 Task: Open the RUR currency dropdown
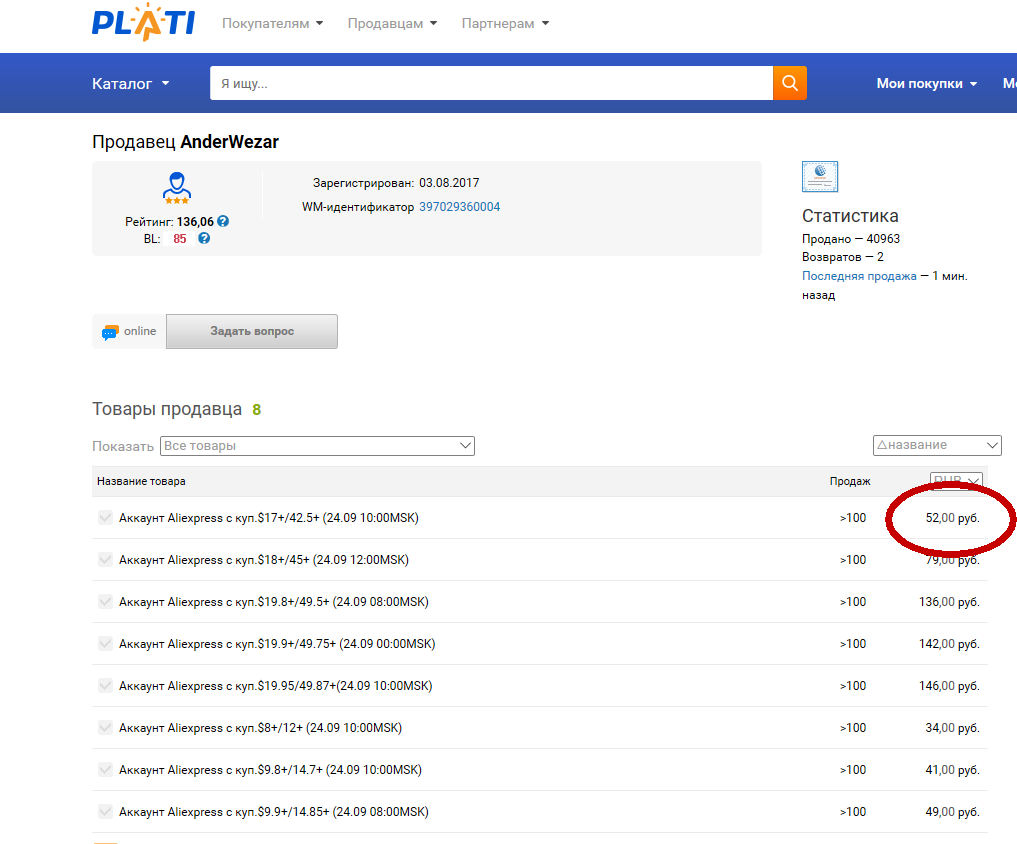click(956, 481)
